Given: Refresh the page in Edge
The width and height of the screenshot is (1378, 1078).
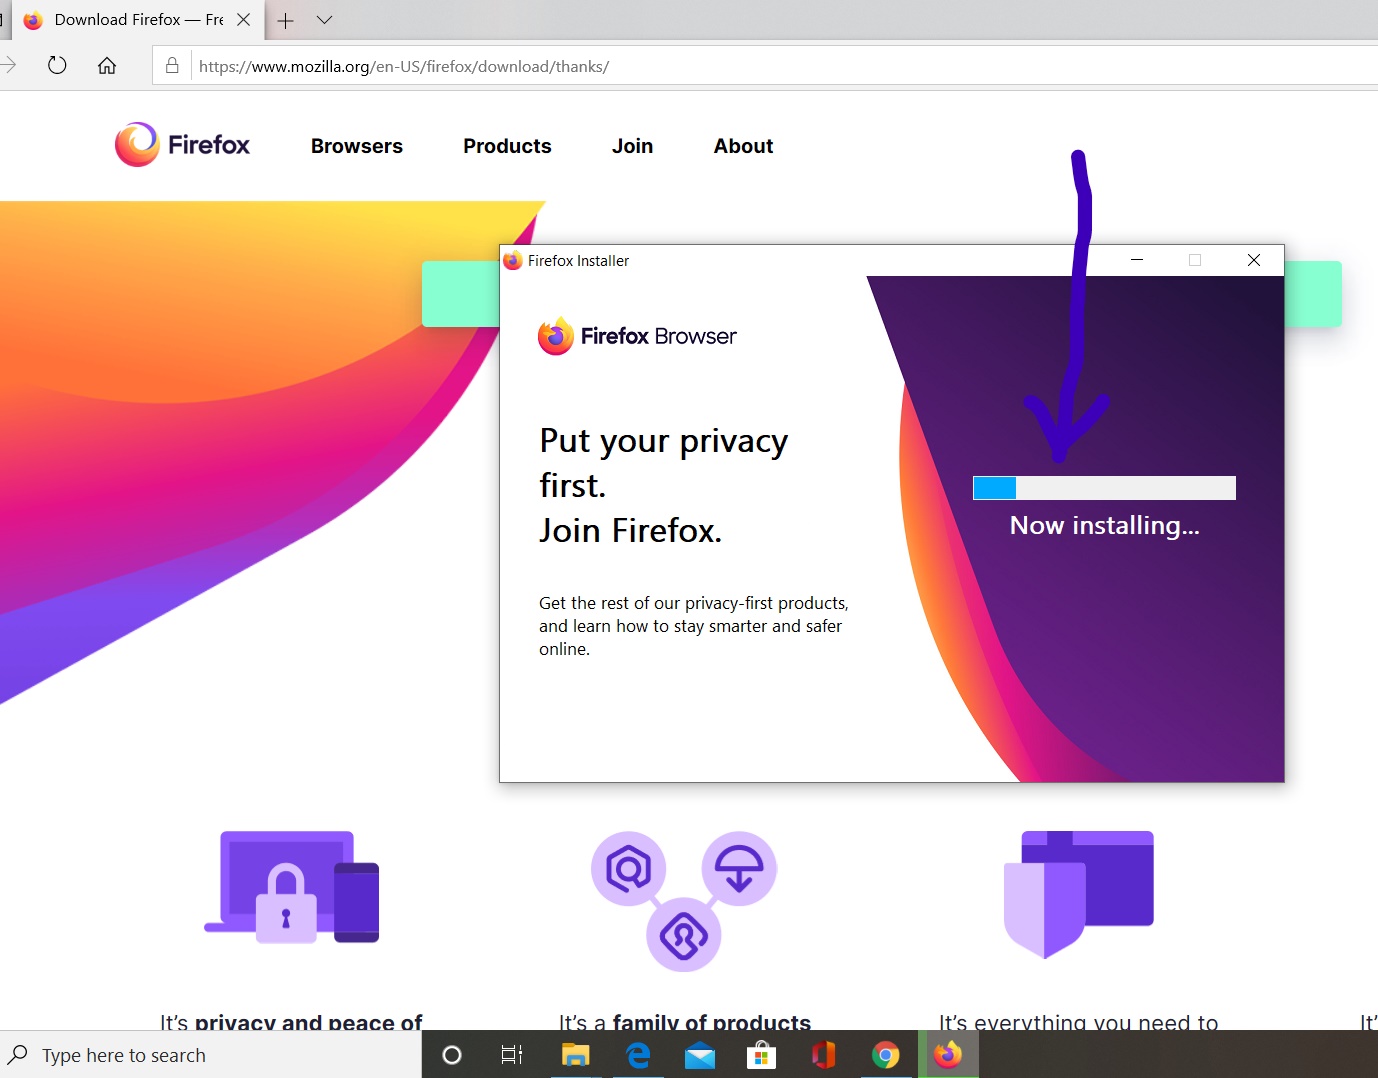Looking at the screenshot, I should [57, 66].
